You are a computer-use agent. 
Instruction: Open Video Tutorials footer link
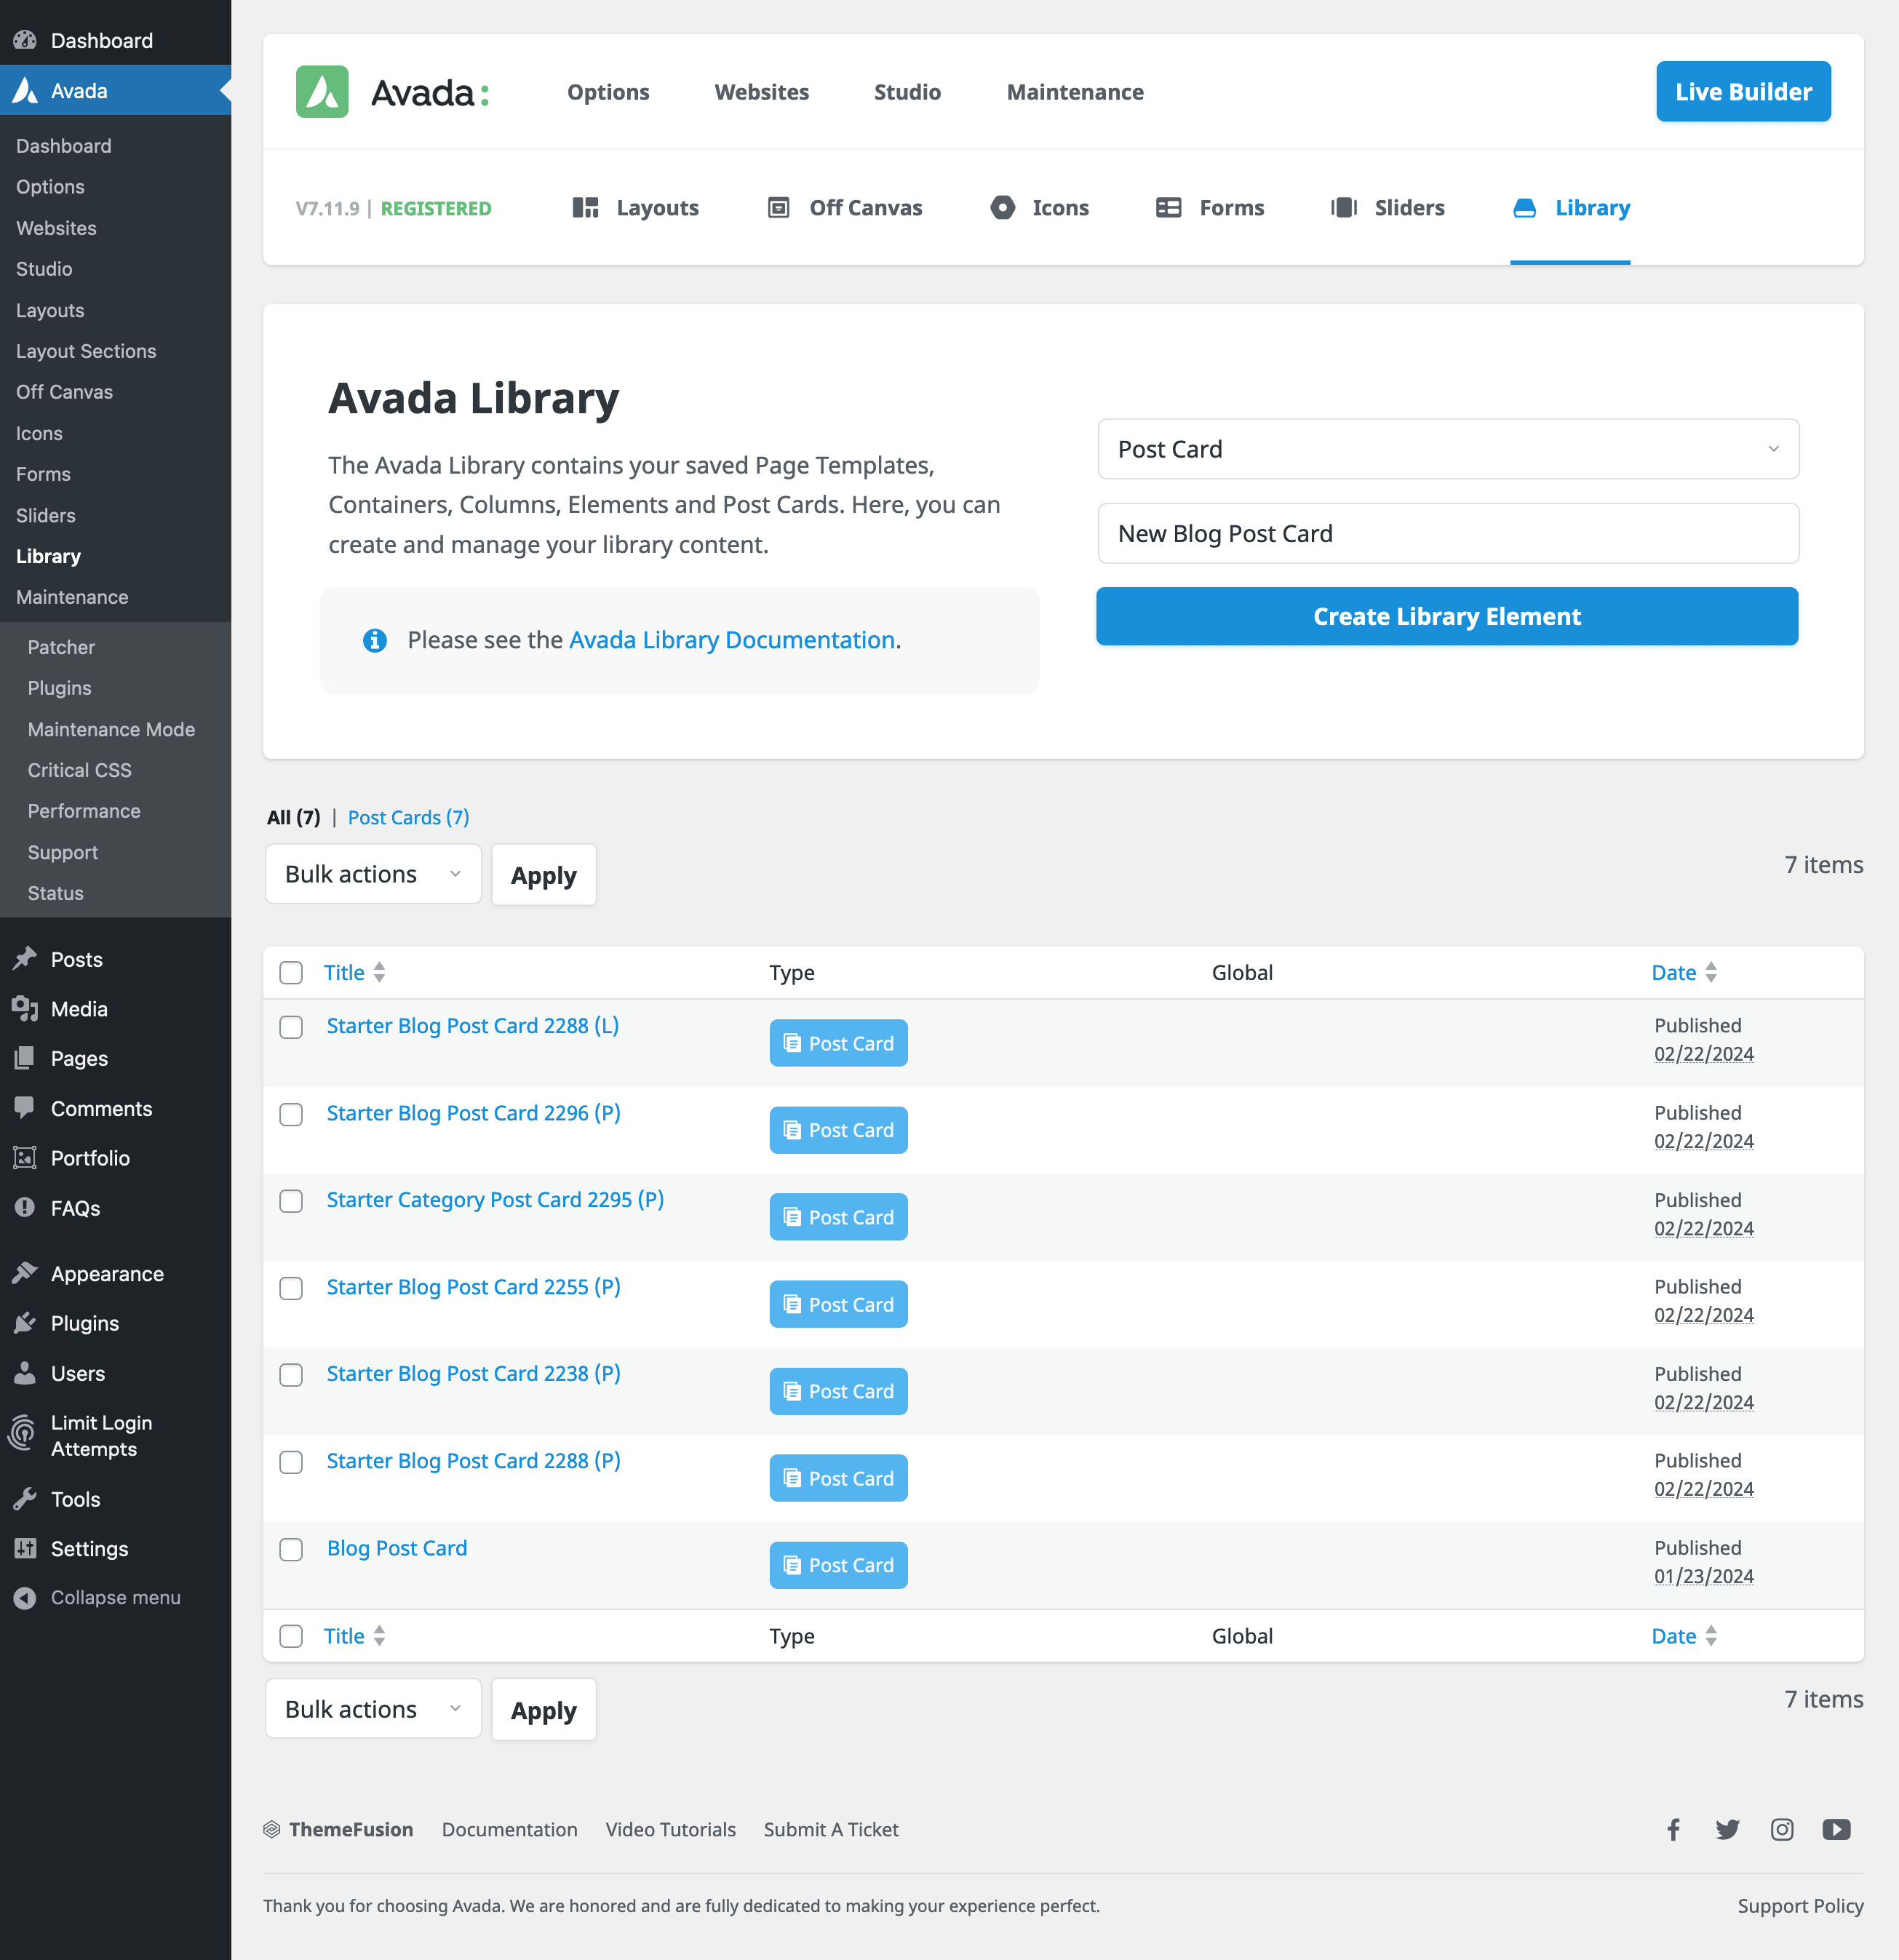click(670, 1829)
